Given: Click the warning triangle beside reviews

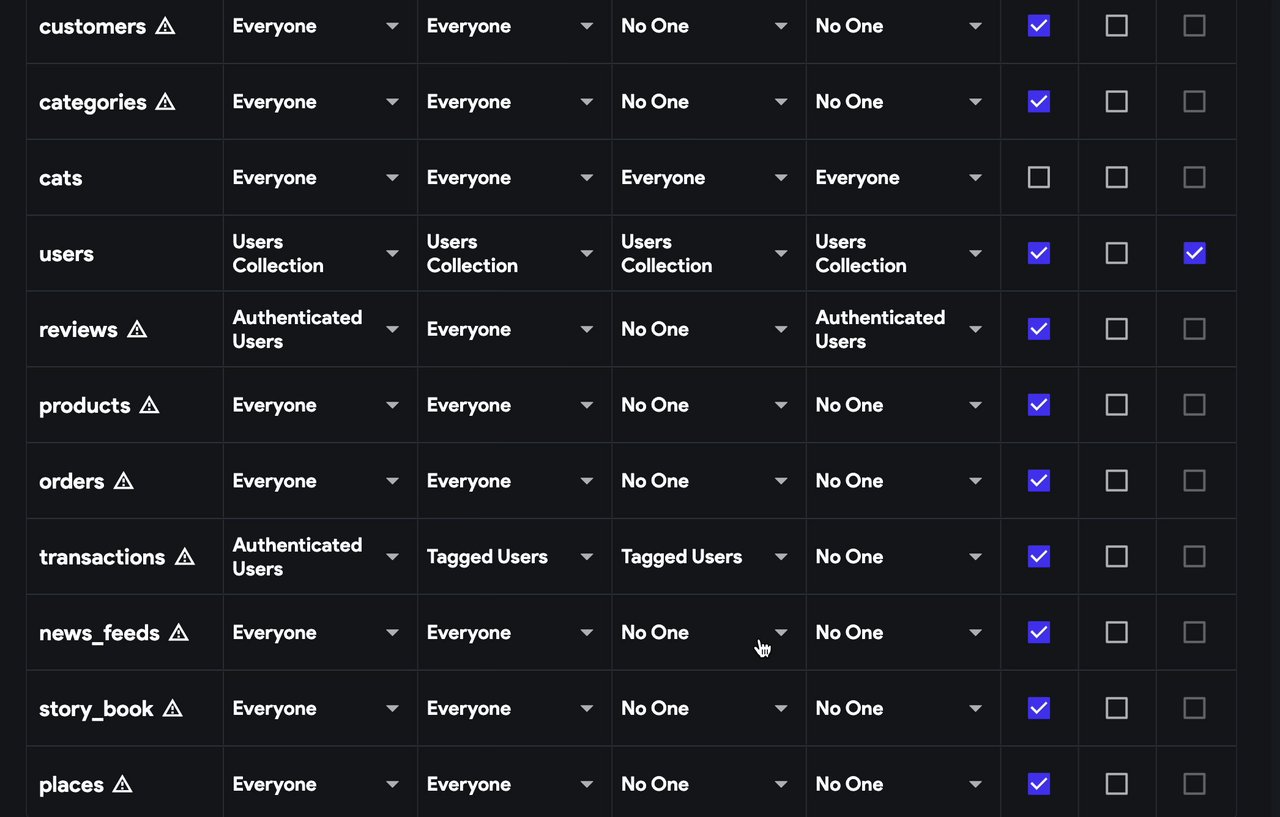Looking at the screenshot, I should pos(137,329).
